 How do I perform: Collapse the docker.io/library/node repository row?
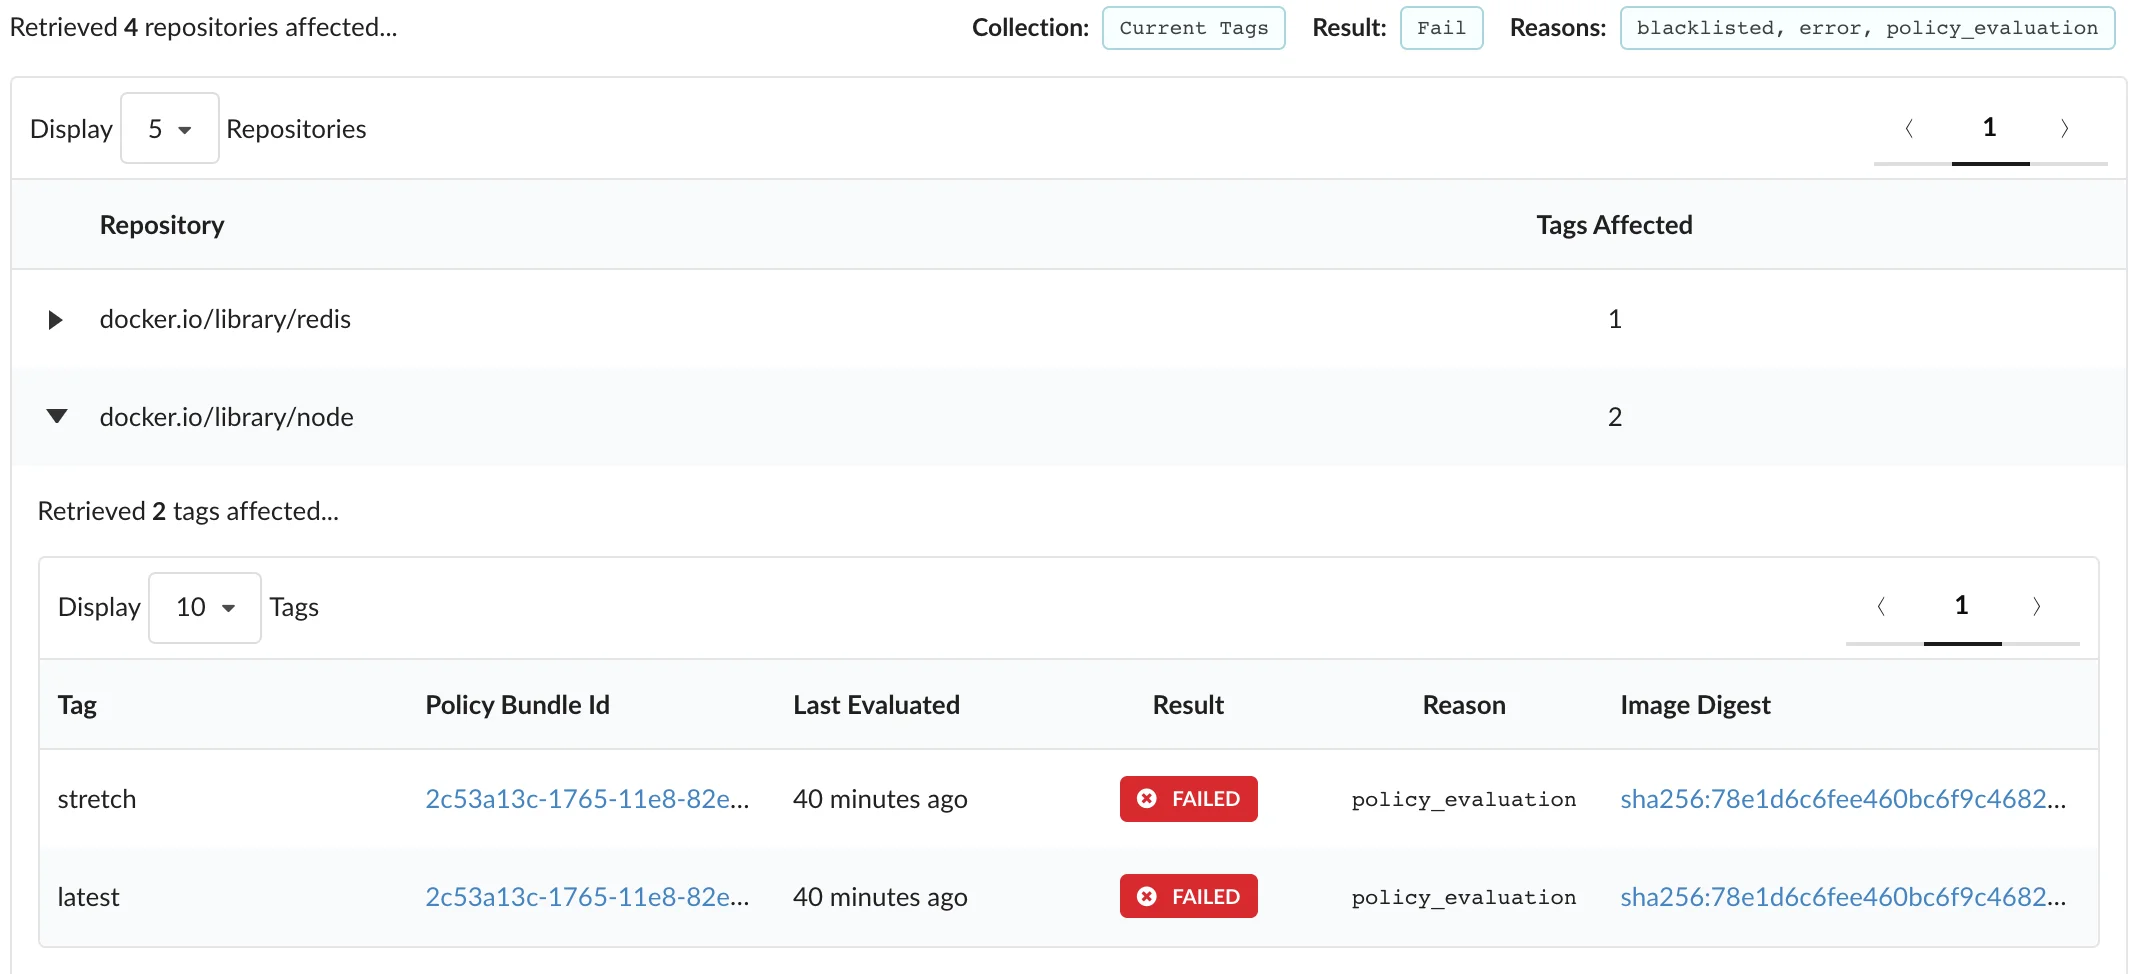click(56, 417)
